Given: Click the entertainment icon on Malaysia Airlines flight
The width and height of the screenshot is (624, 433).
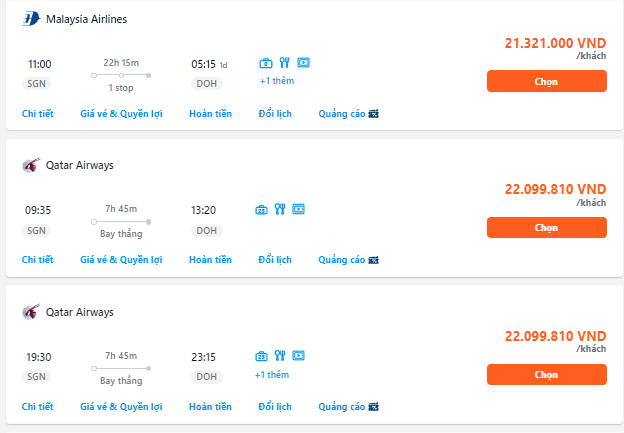Looking at the screenshot, I should [x=303, y=62].
